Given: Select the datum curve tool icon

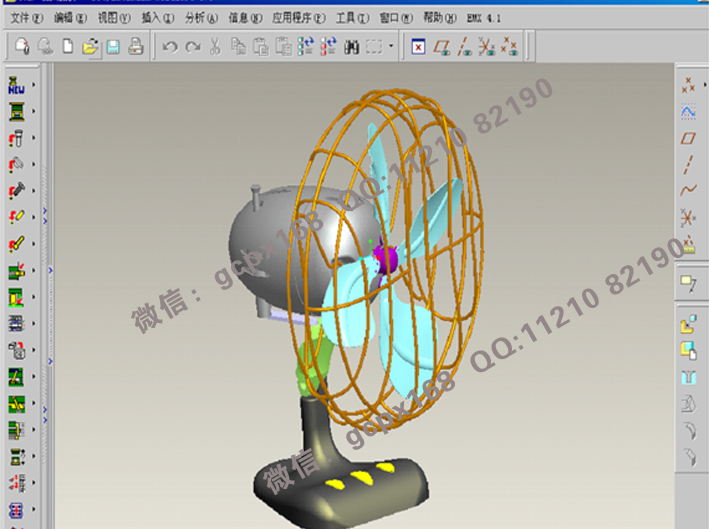Looking at the screenshot, I should point(688,189).
